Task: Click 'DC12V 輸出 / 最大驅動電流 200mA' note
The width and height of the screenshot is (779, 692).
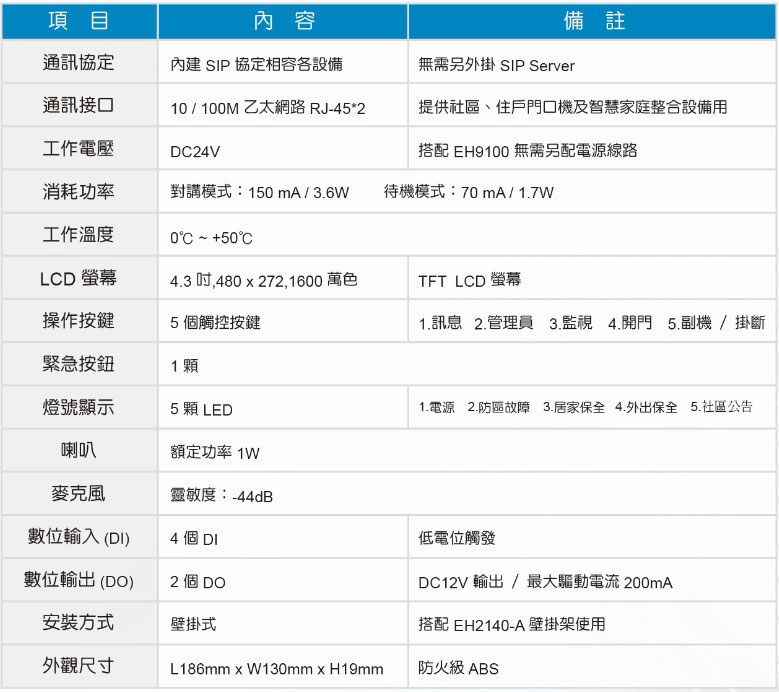Action: coord(545,582)
